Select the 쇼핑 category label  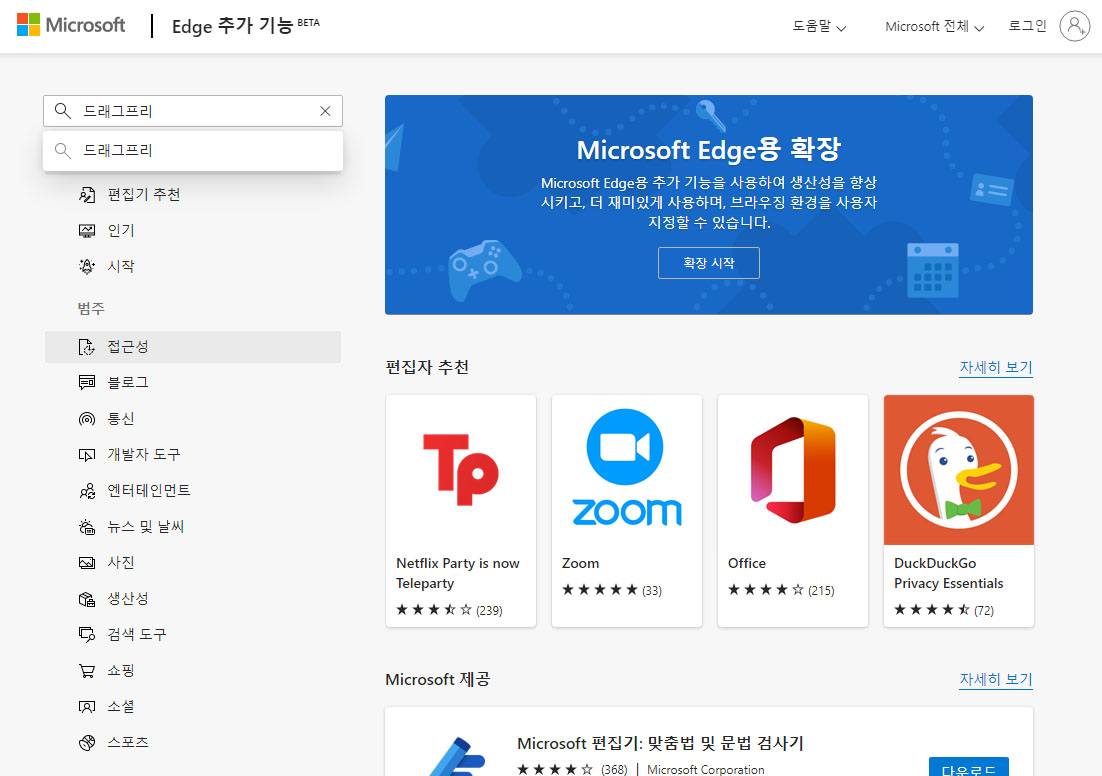point(120,671)
